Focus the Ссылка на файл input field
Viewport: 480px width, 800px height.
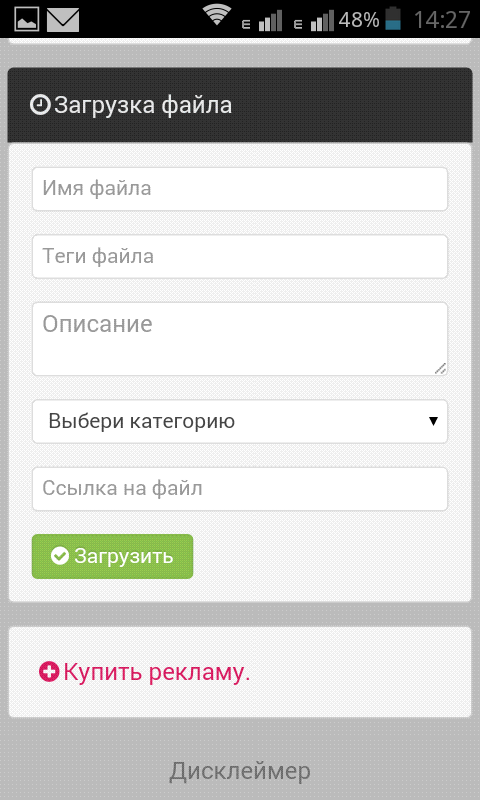pos(240,489)
